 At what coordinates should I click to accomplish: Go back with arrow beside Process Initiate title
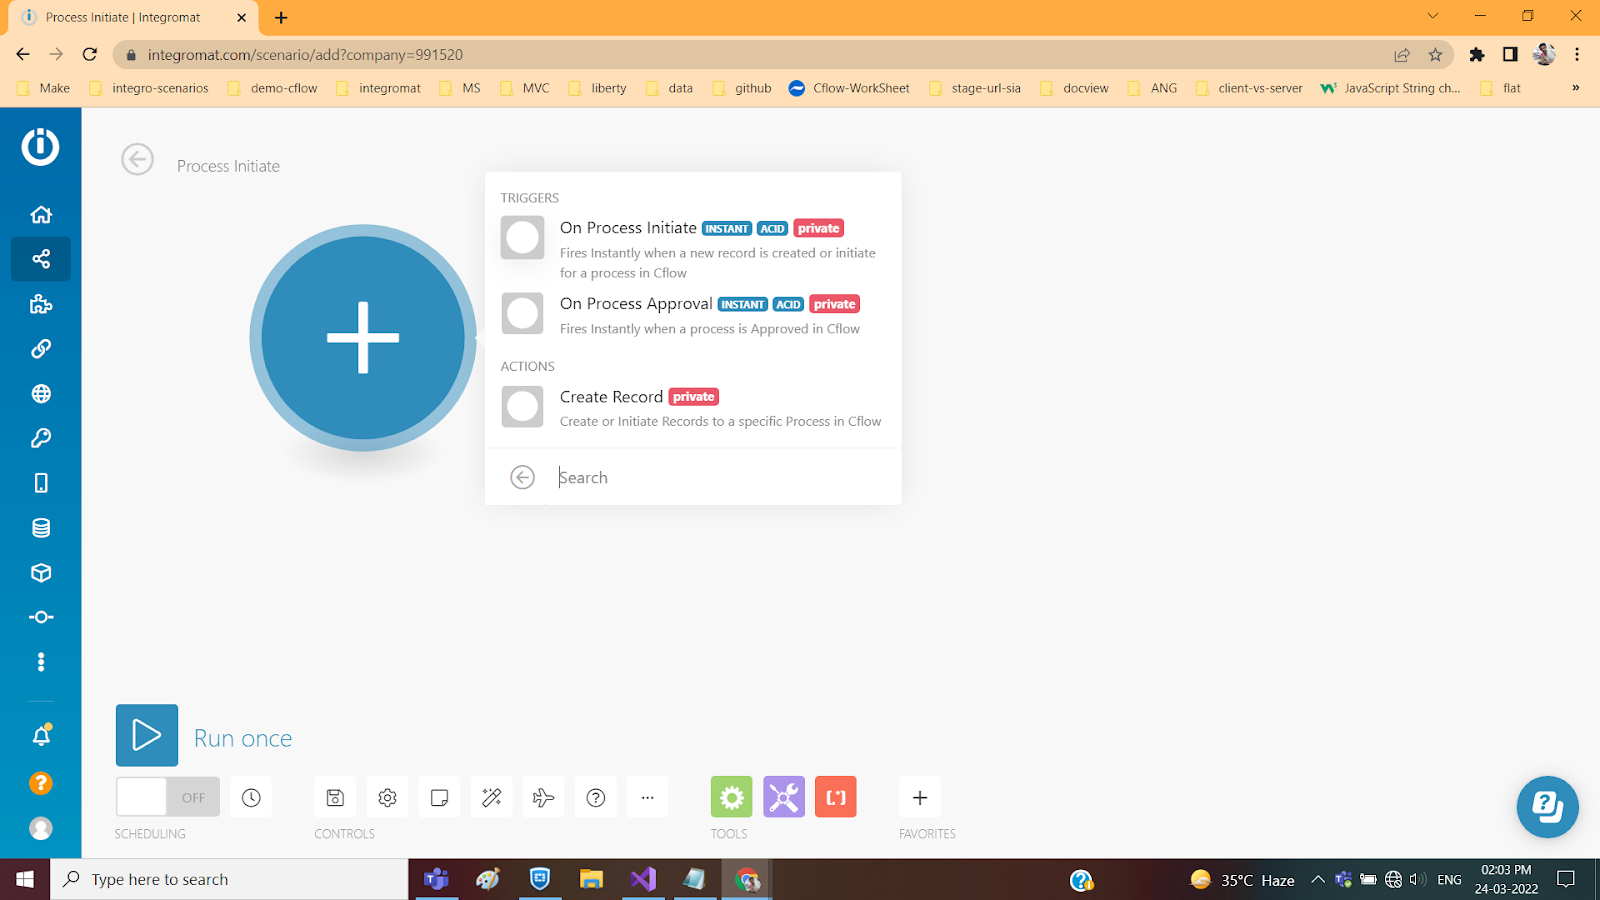pos(138,159)
